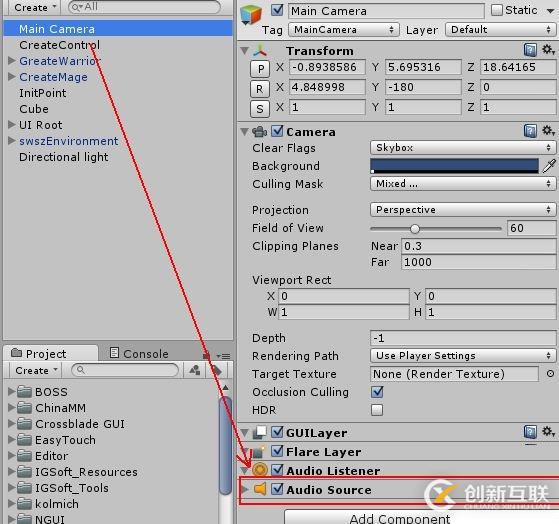Click the P position button
Screen dimensions: 559x524
click(260, 68)
